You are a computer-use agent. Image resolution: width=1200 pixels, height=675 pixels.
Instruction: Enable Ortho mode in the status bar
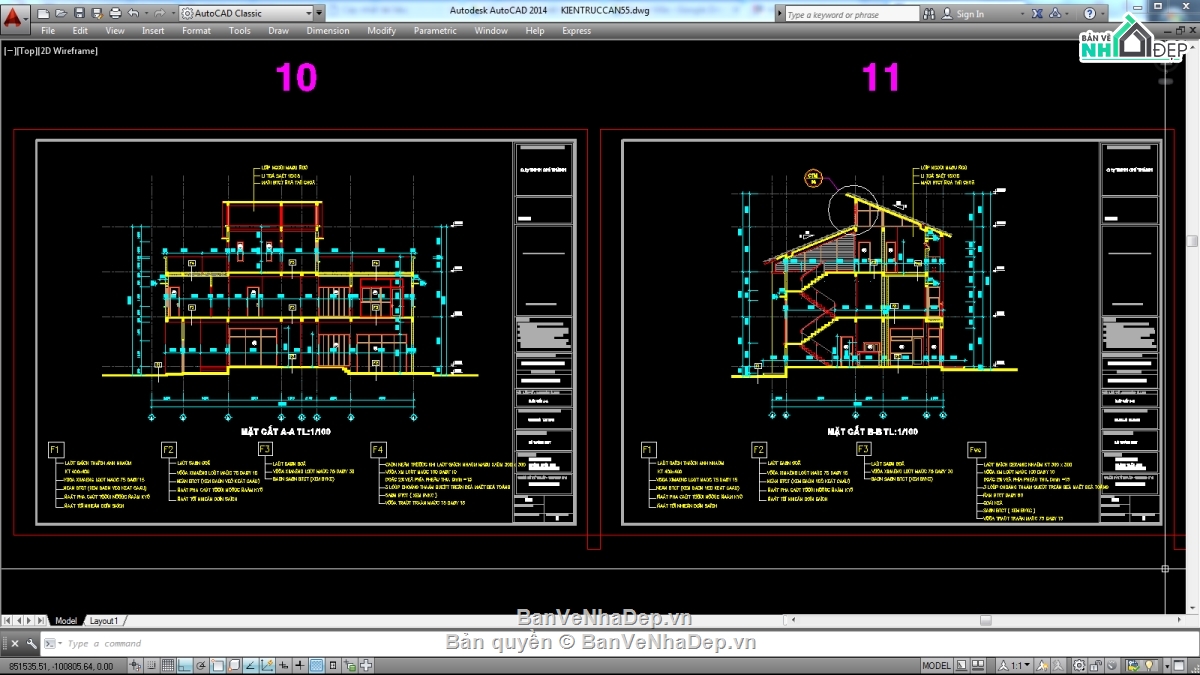[183, 665]
